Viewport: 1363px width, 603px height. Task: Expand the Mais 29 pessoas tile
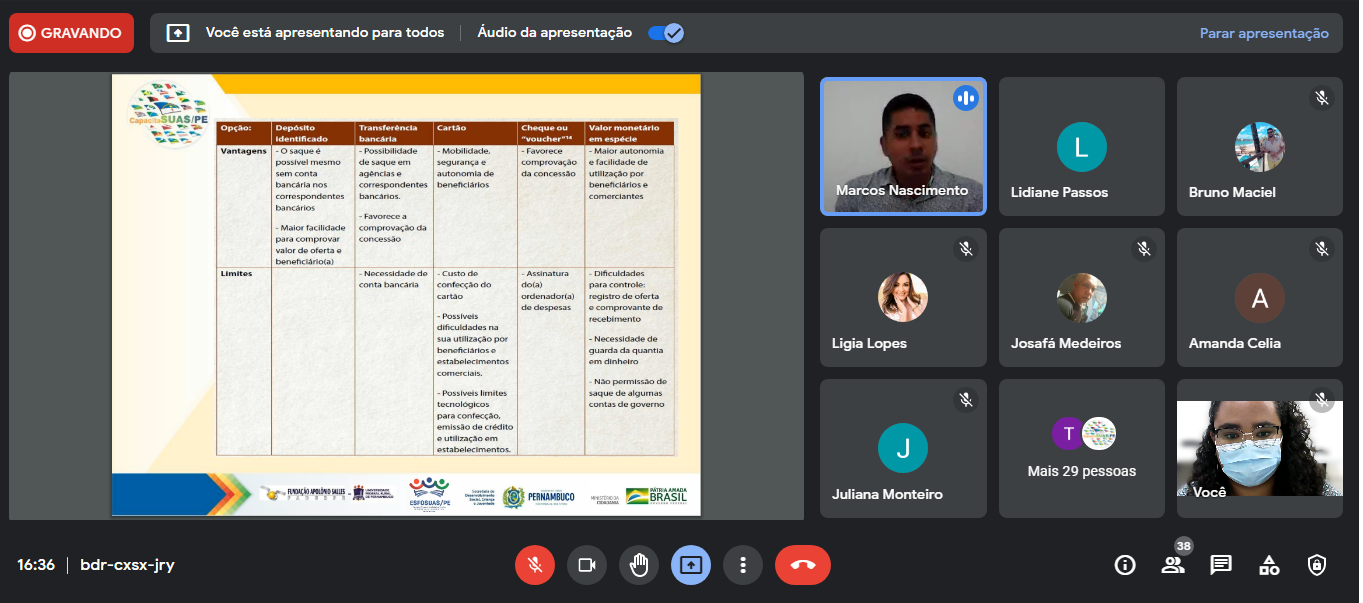1081,448
